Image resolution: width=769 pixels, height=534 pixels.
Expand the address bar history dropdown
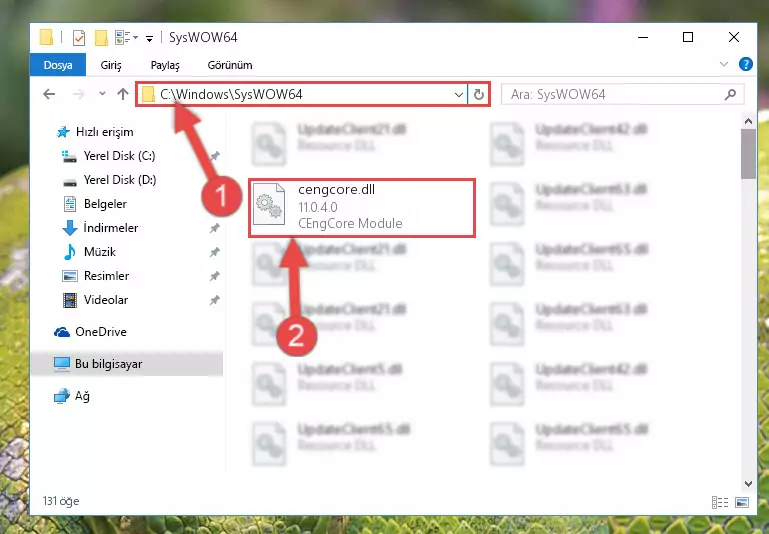point(459,94)
